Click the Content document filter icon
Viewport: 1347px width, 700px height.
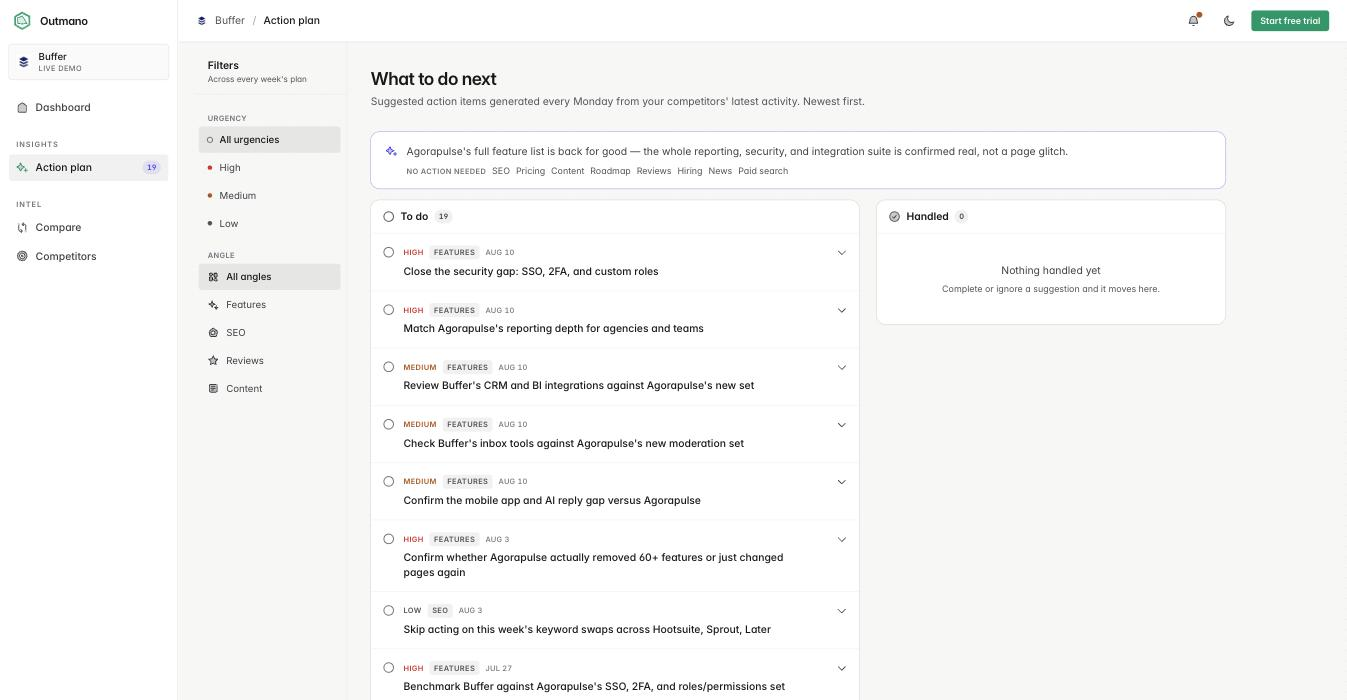click(x=213, y=389)
